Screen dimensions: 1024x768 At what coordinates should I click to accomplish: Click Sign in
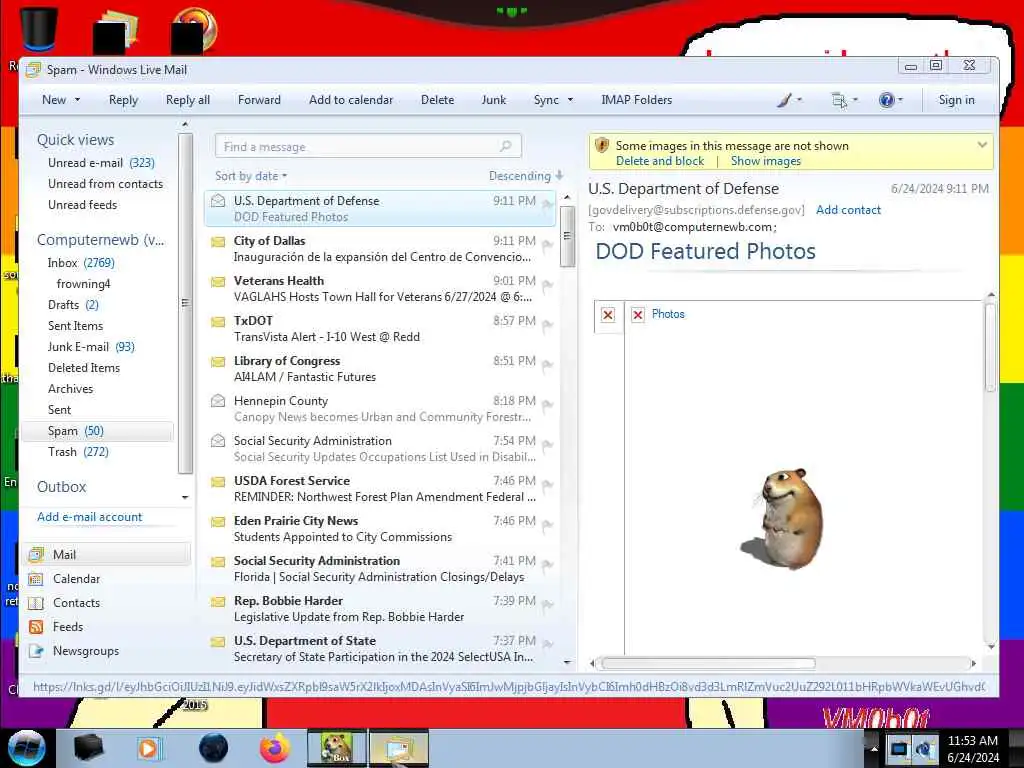point(956,100)
